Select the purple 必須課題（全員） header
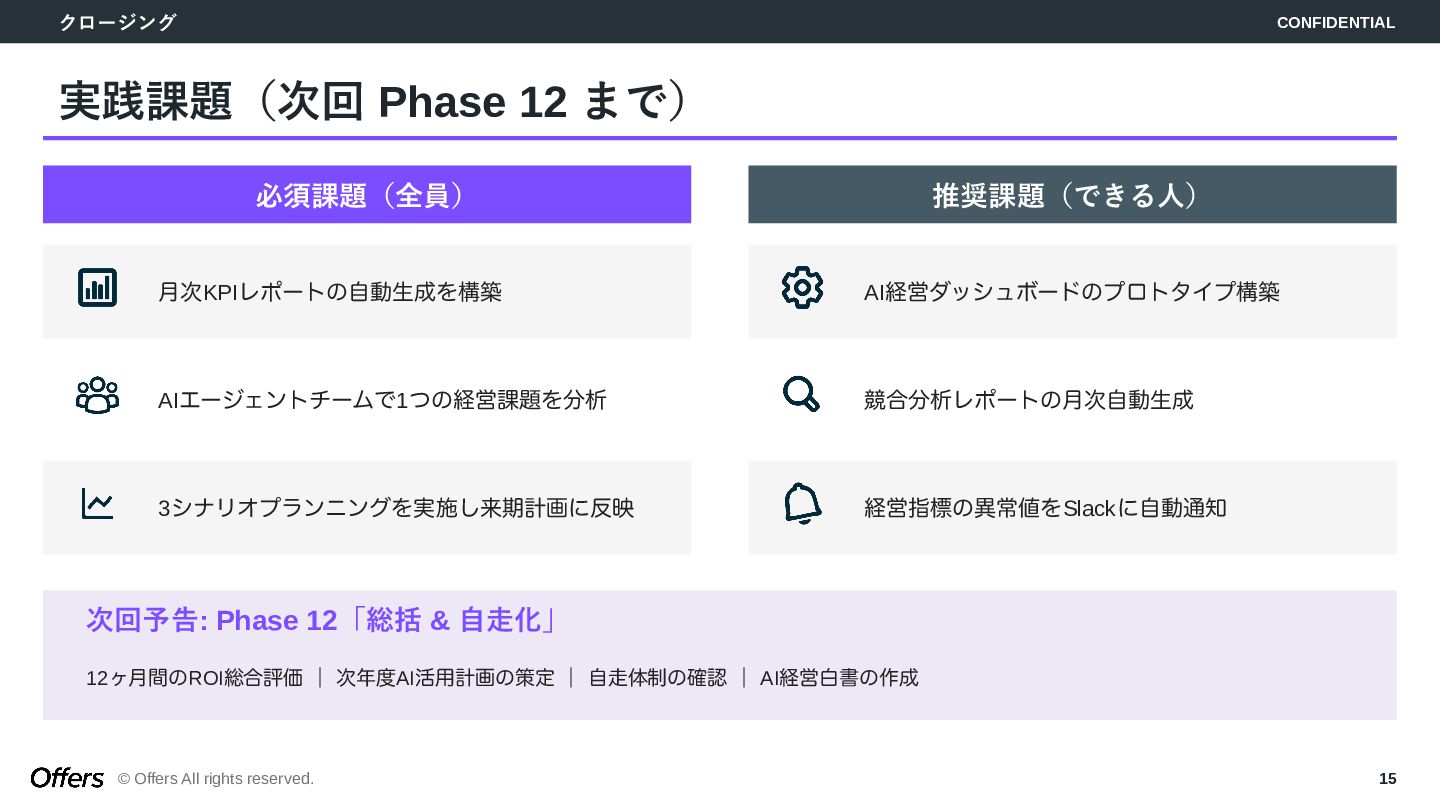This screenshot has height=810, width=1440. point(366,195)
